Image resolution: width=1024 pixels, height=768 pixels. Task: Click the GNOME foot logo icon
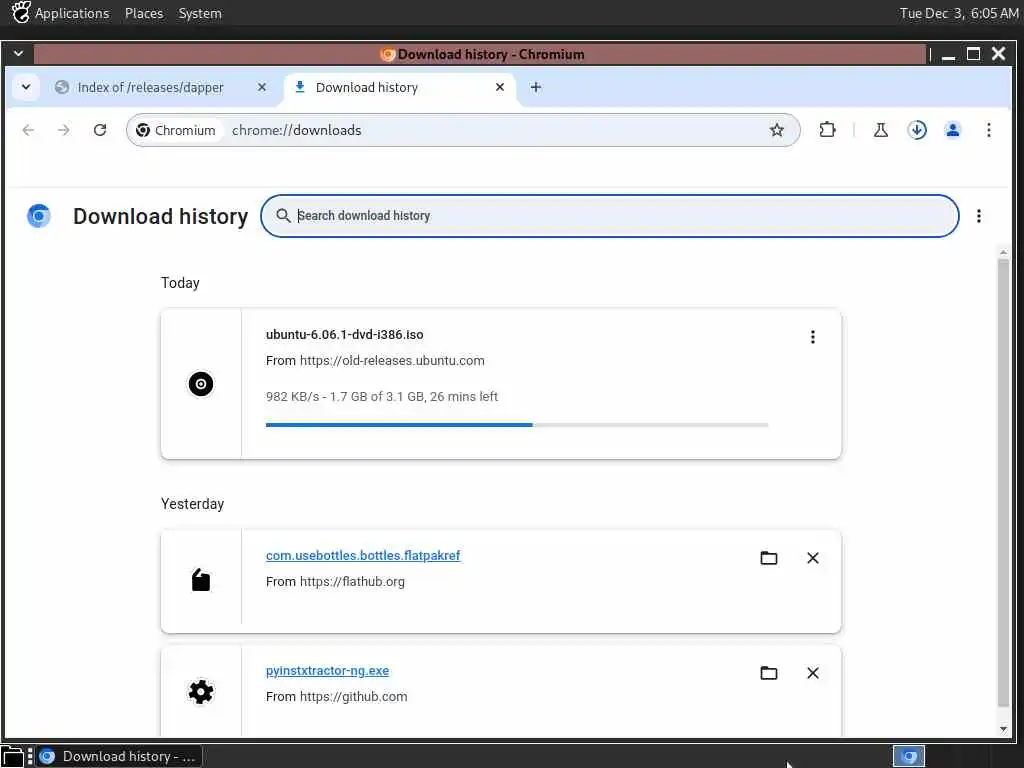point(21,12)
